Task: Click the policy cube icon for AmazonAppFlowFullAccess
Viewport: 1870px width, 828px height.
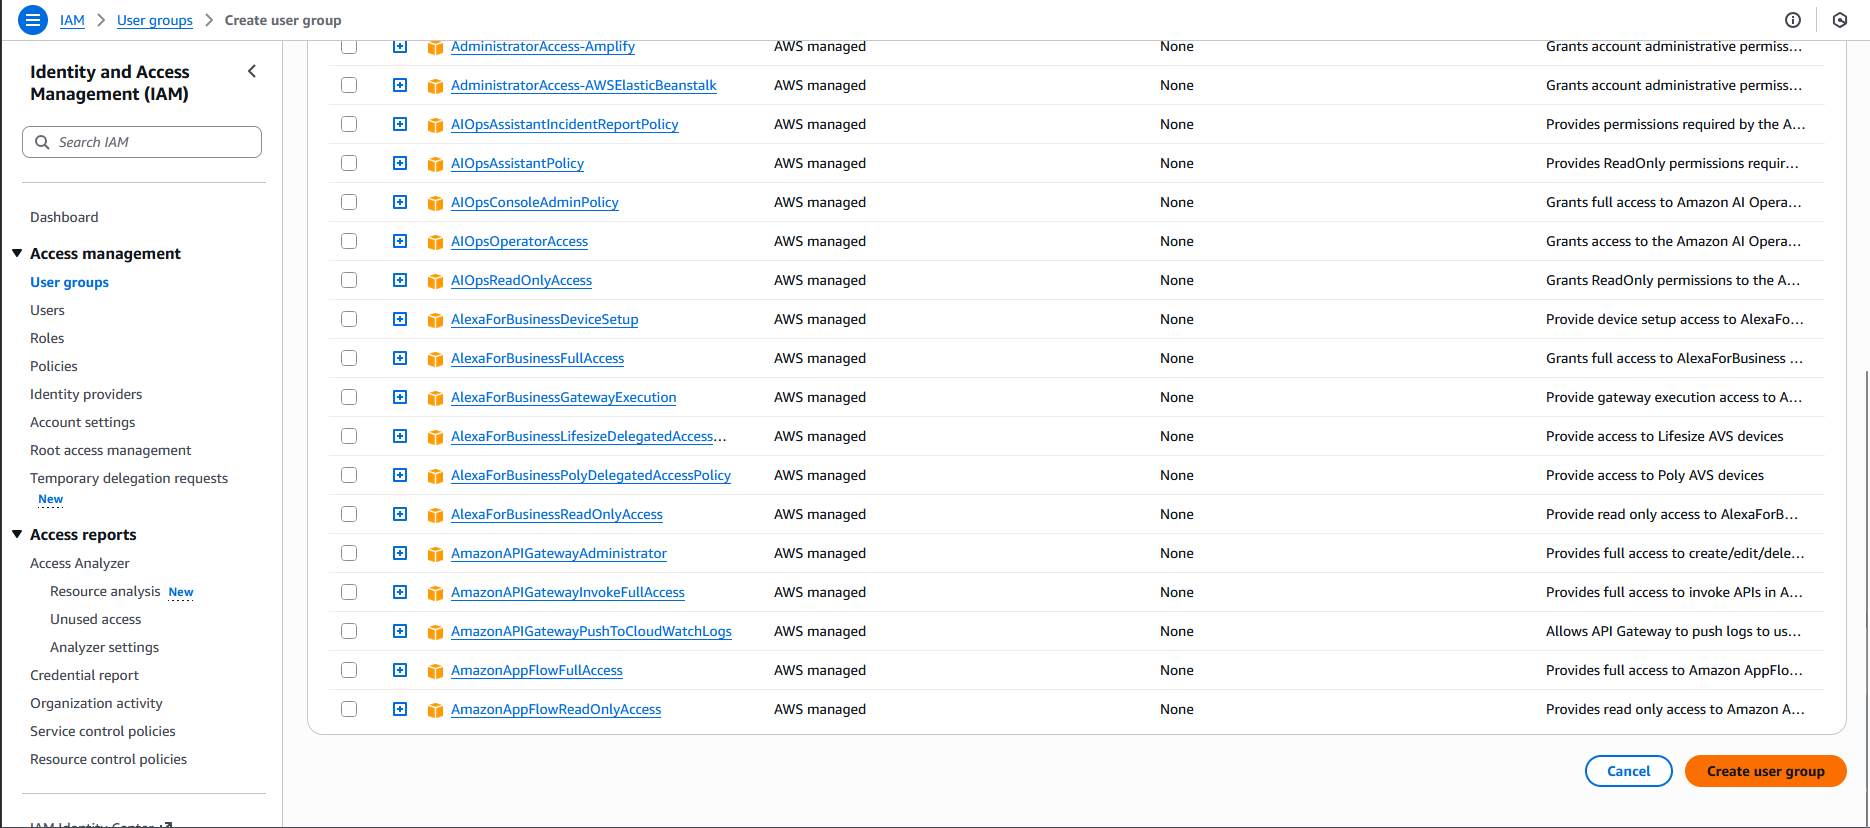Action: tap(435, 671)
